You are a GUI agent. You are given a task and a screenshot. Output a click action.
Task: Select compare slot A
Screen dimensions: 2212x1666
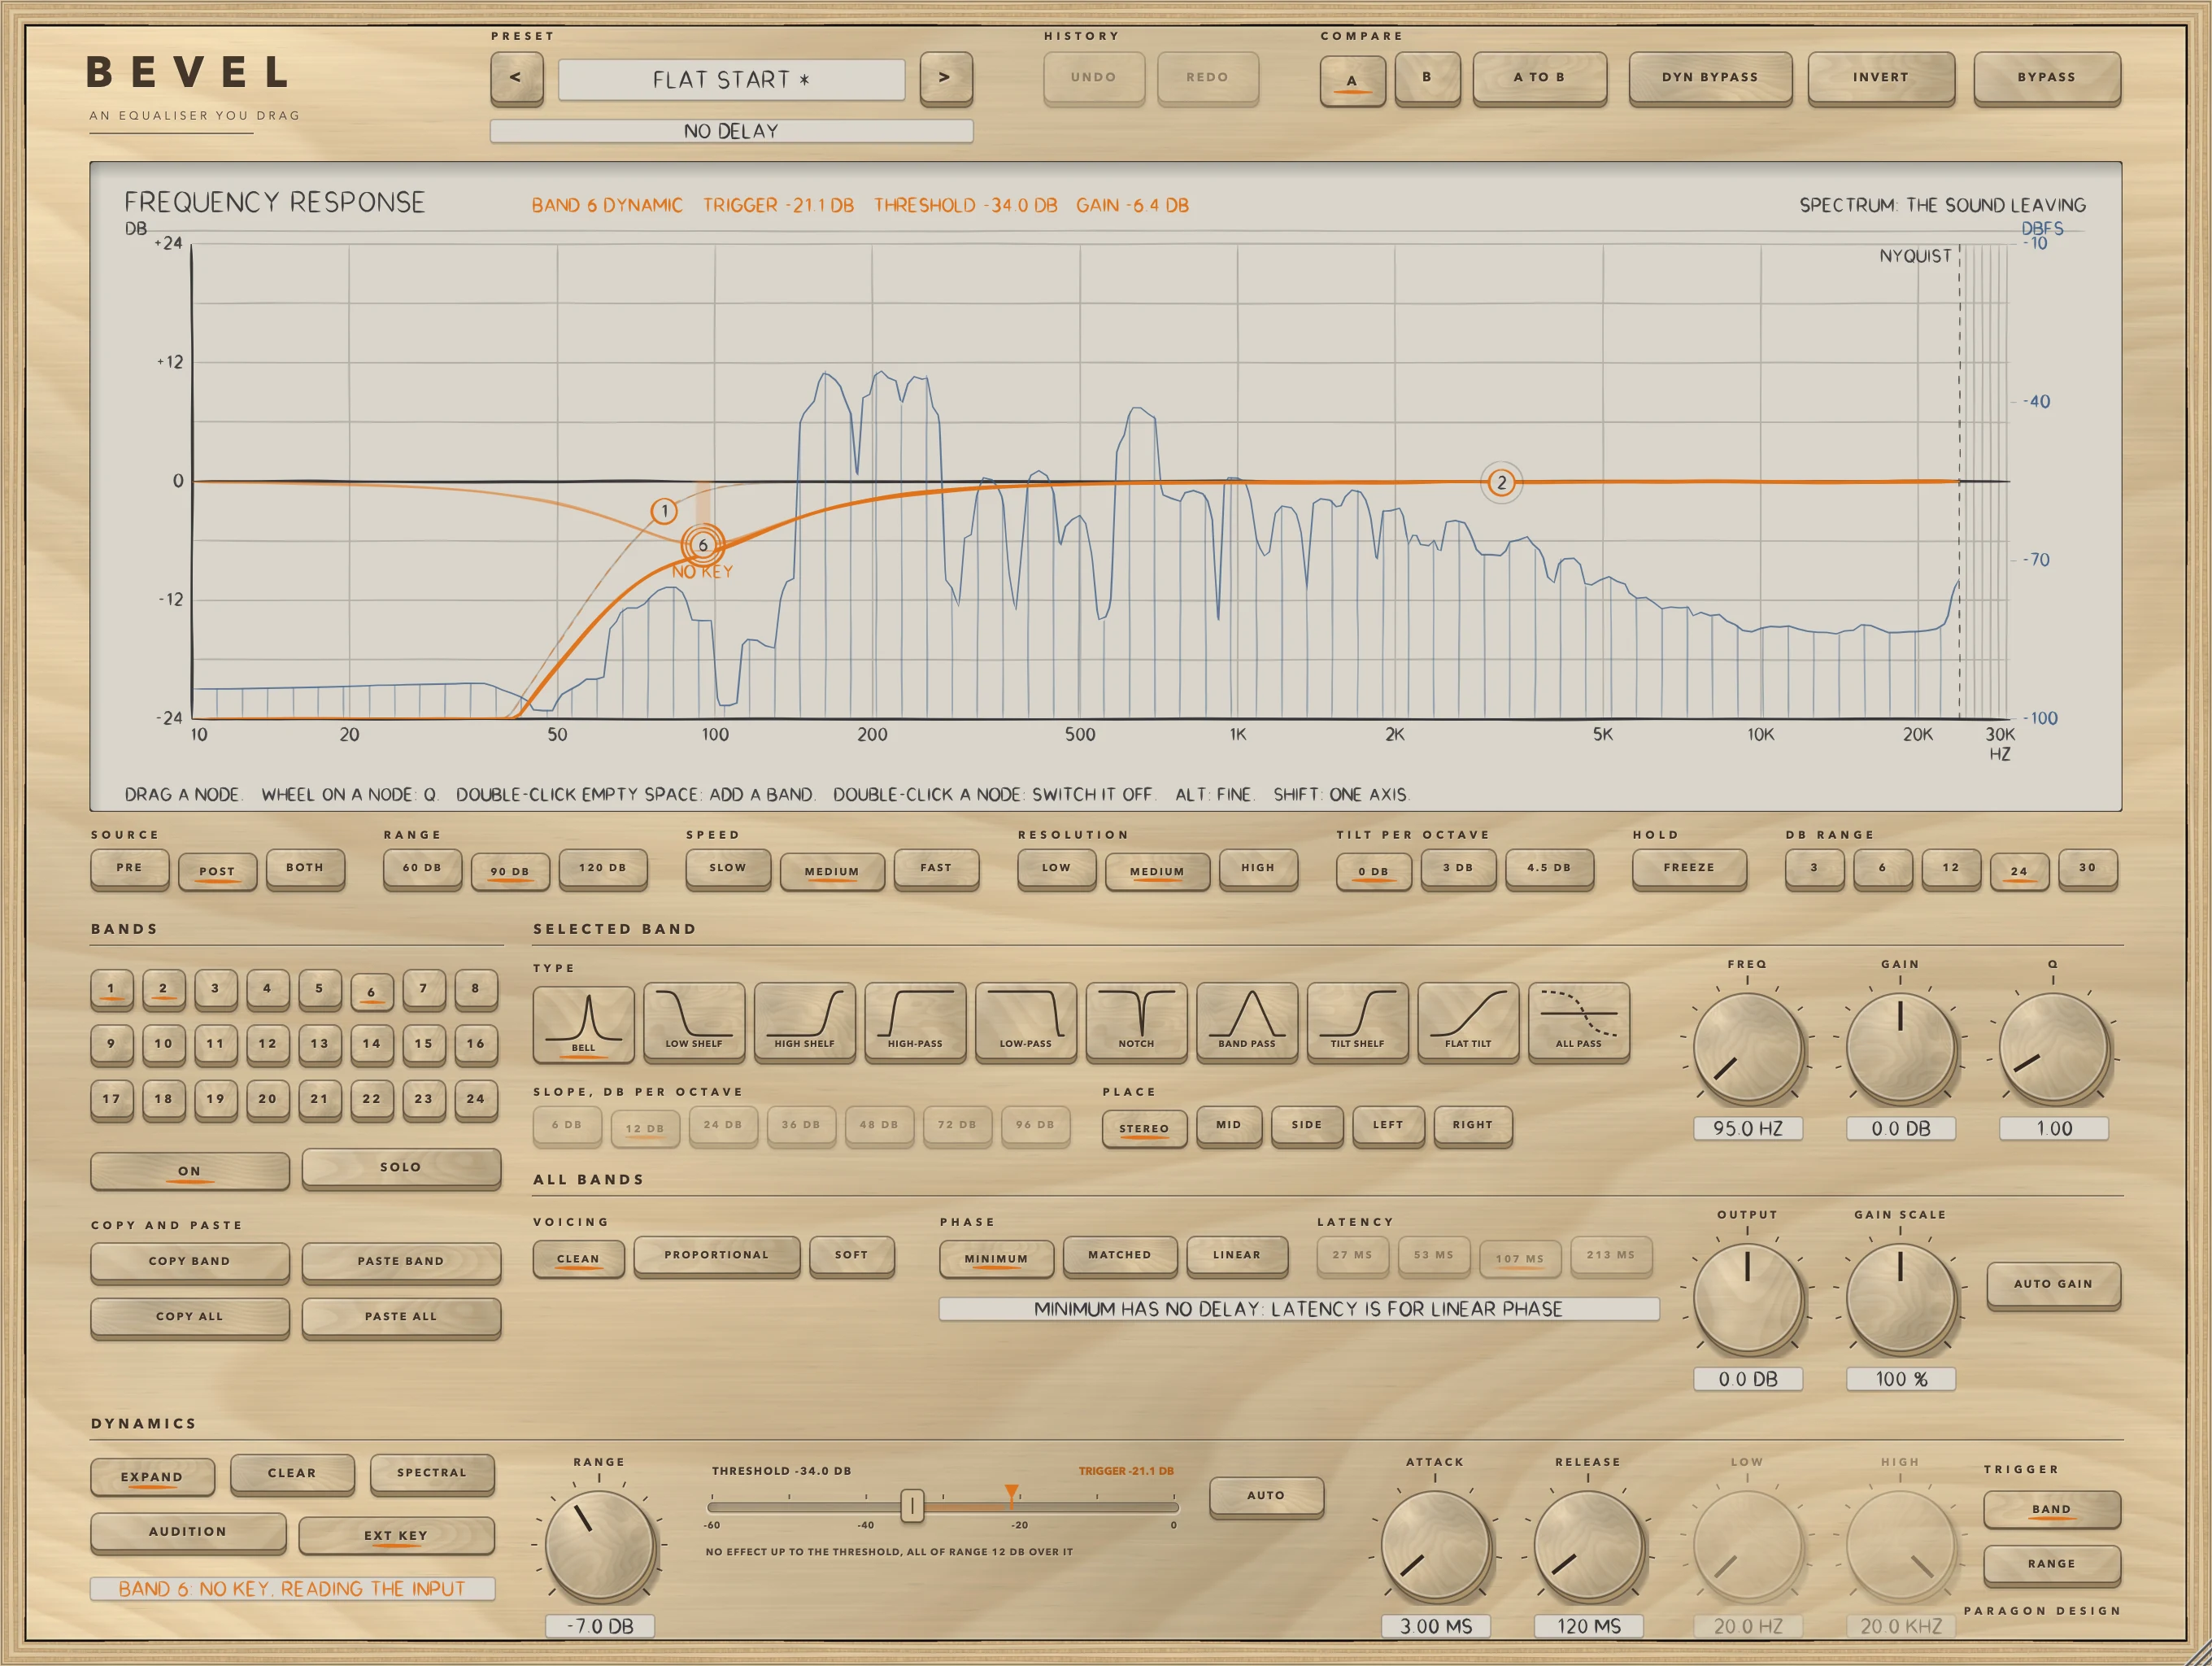click(1352, 80)
